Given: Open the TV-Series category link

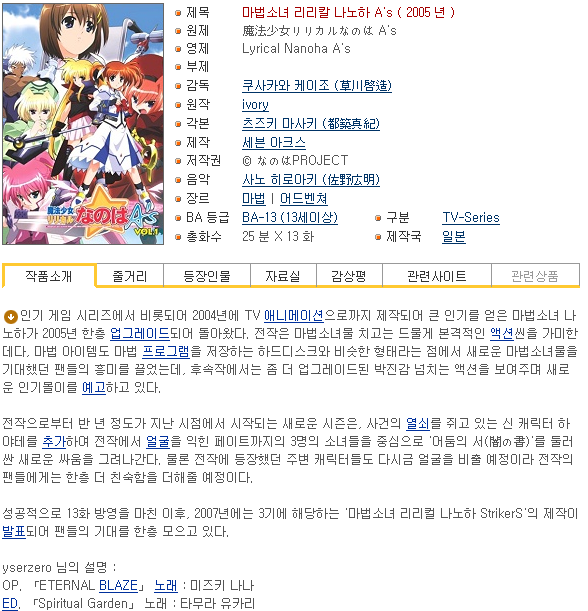Looking at the screenshot, I should point(471,217).
